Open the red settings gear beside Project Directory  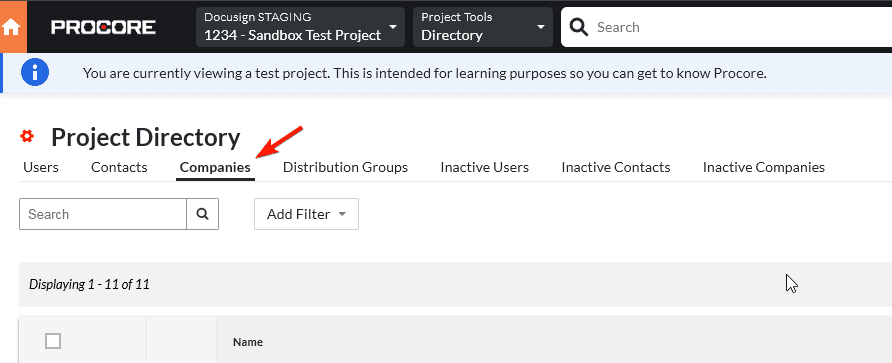(27, 137)
